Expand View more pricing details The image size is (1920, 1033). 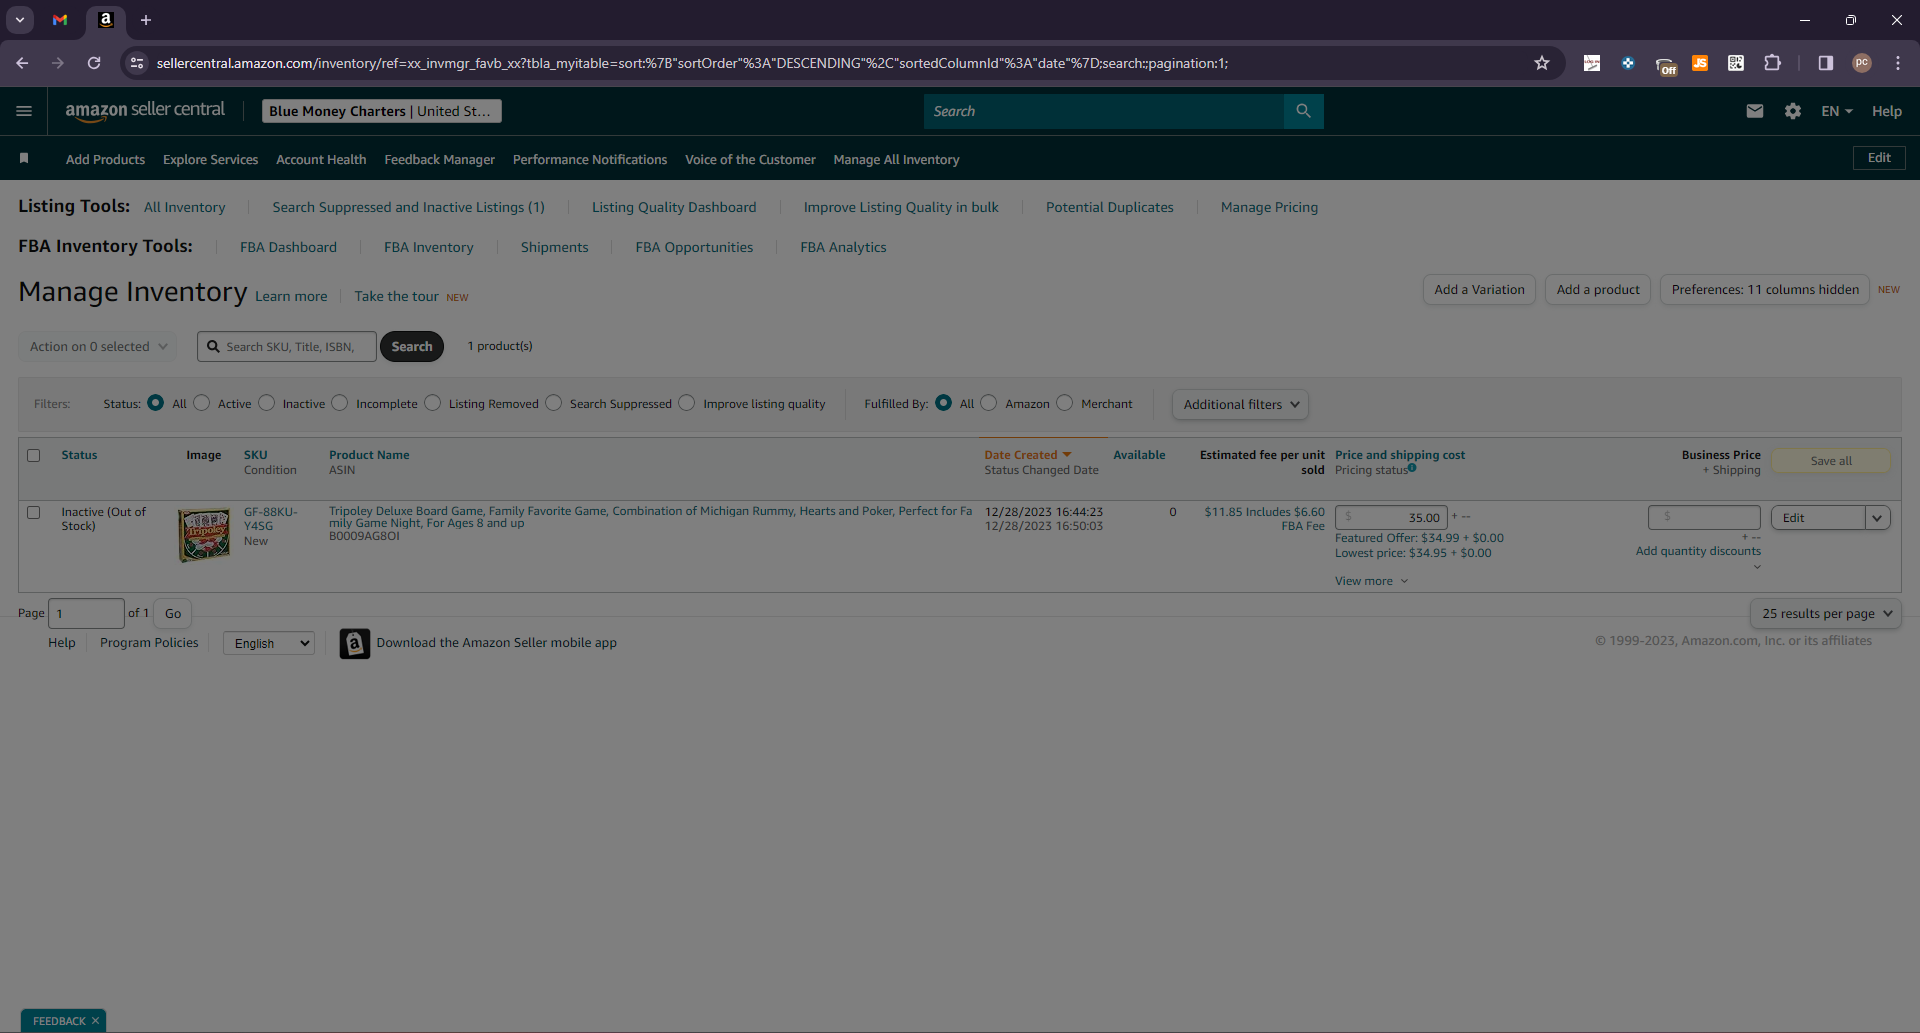pos(1371,581)
